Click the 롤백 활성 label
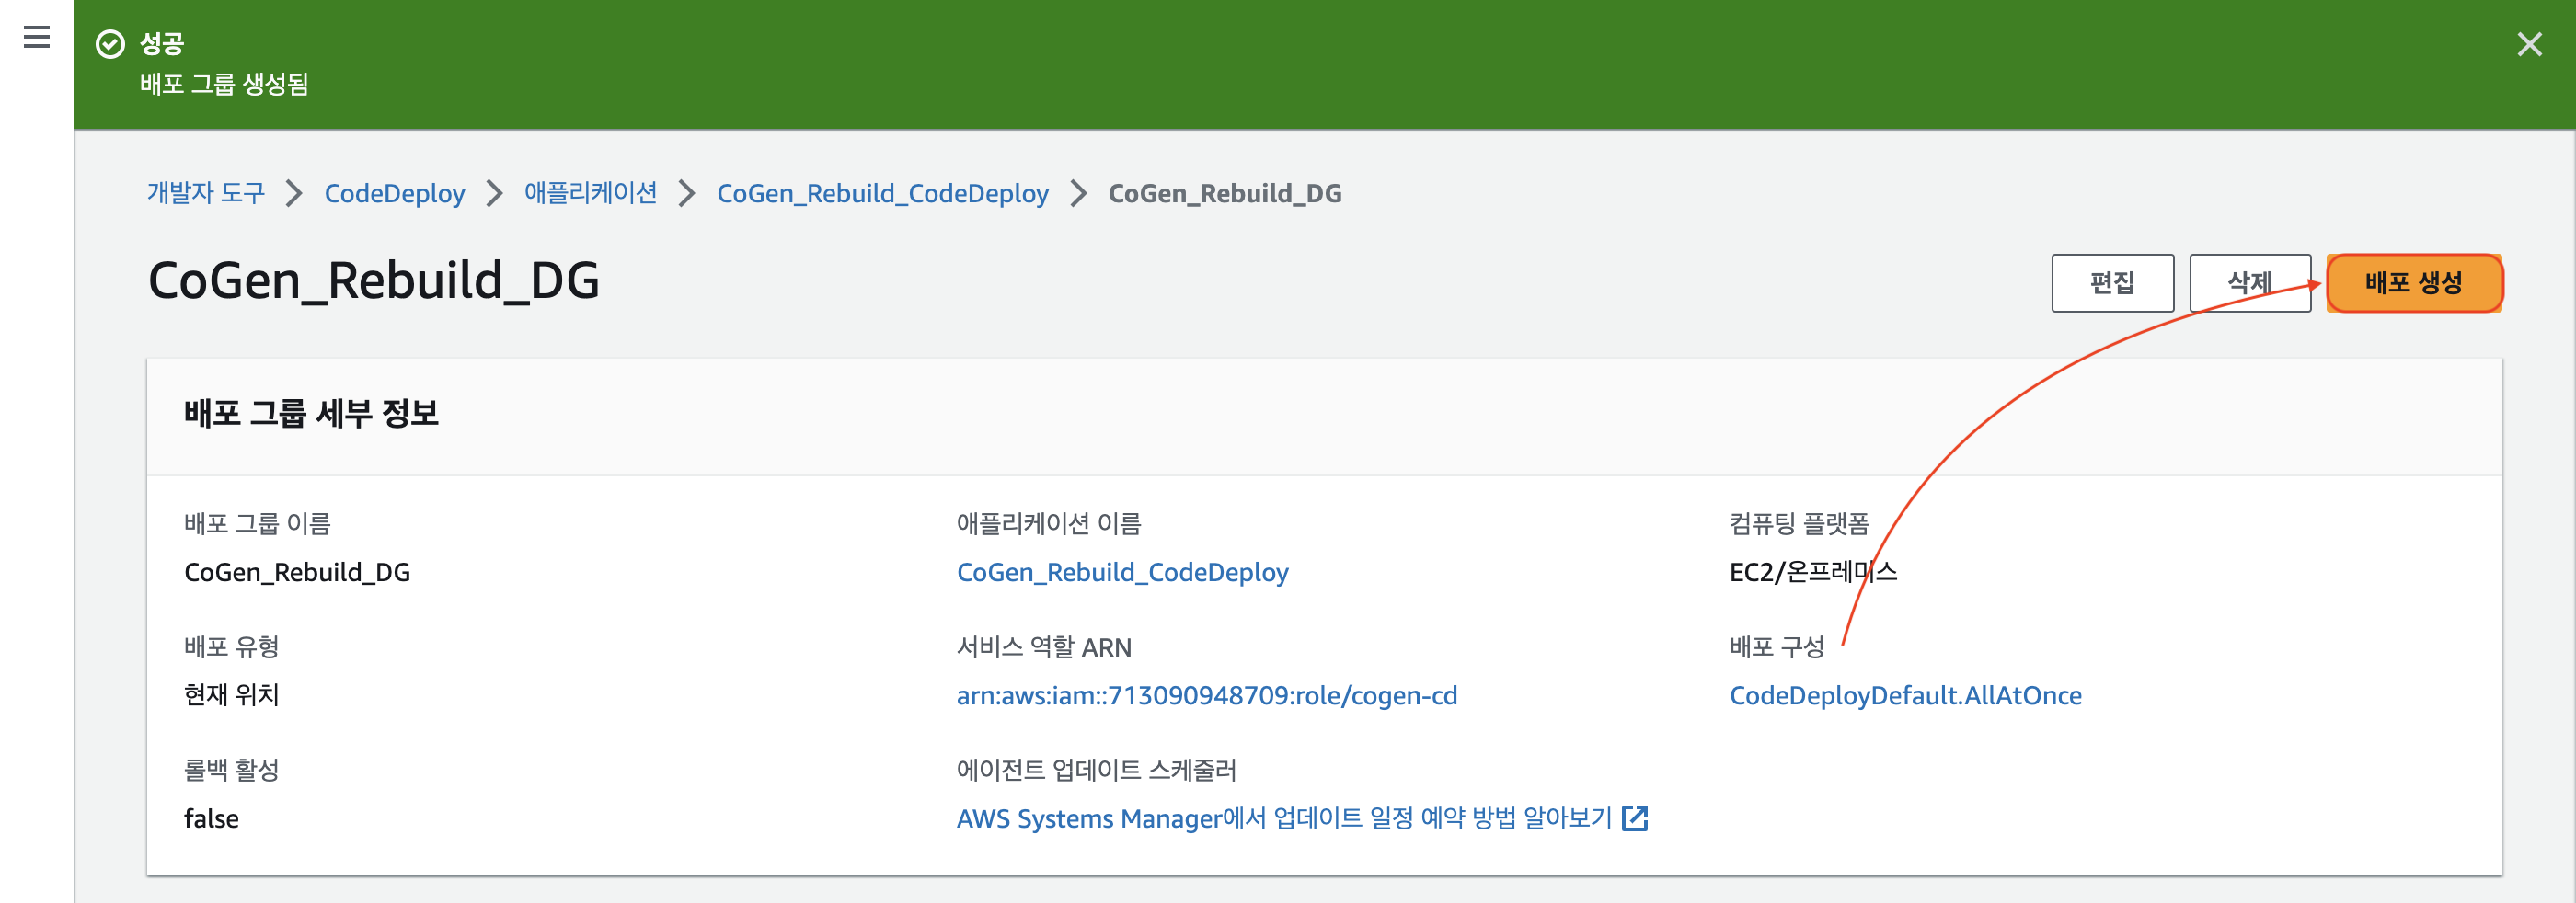 (231, 770)
